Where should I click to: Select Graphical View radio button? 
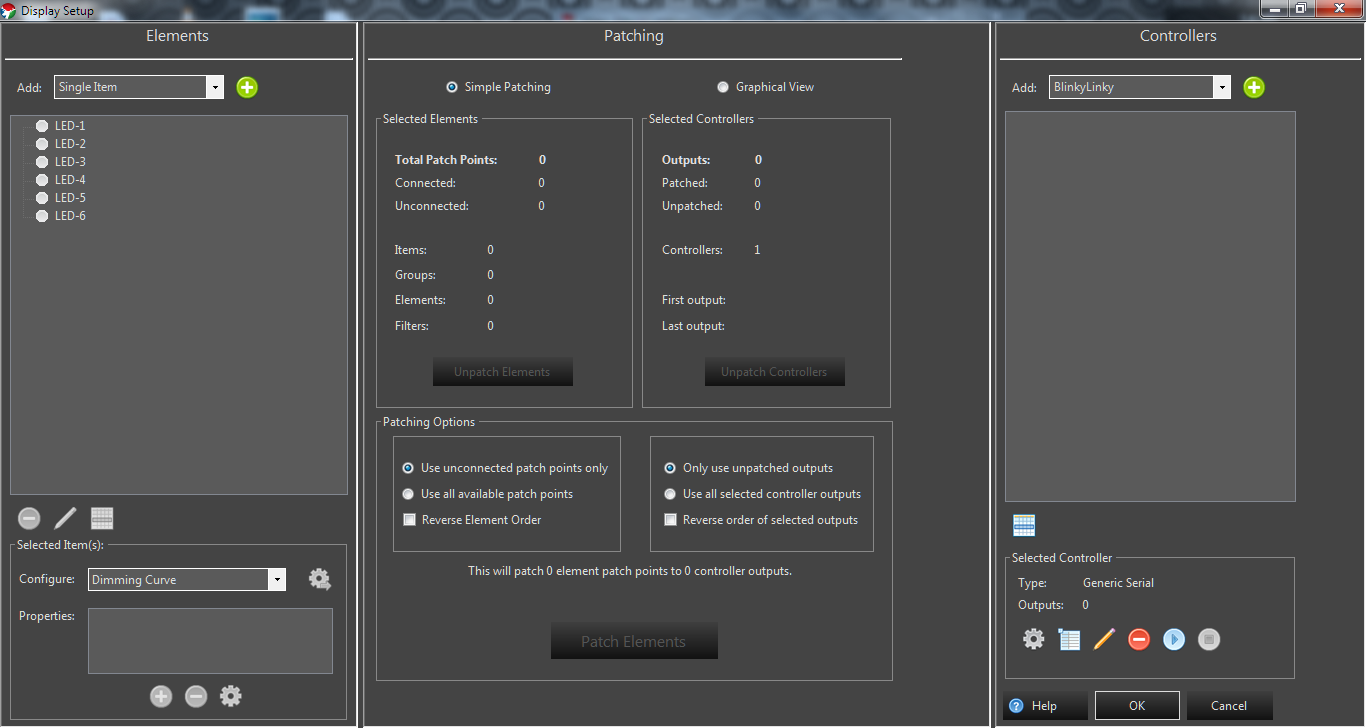tap(723, 87)
